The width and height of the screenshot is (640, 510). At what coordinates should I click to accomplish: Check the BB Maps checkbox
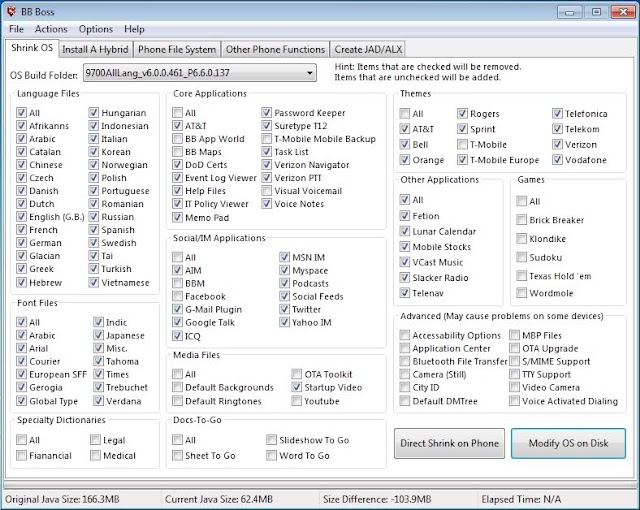pyautogui.click(x=177, y=152)
